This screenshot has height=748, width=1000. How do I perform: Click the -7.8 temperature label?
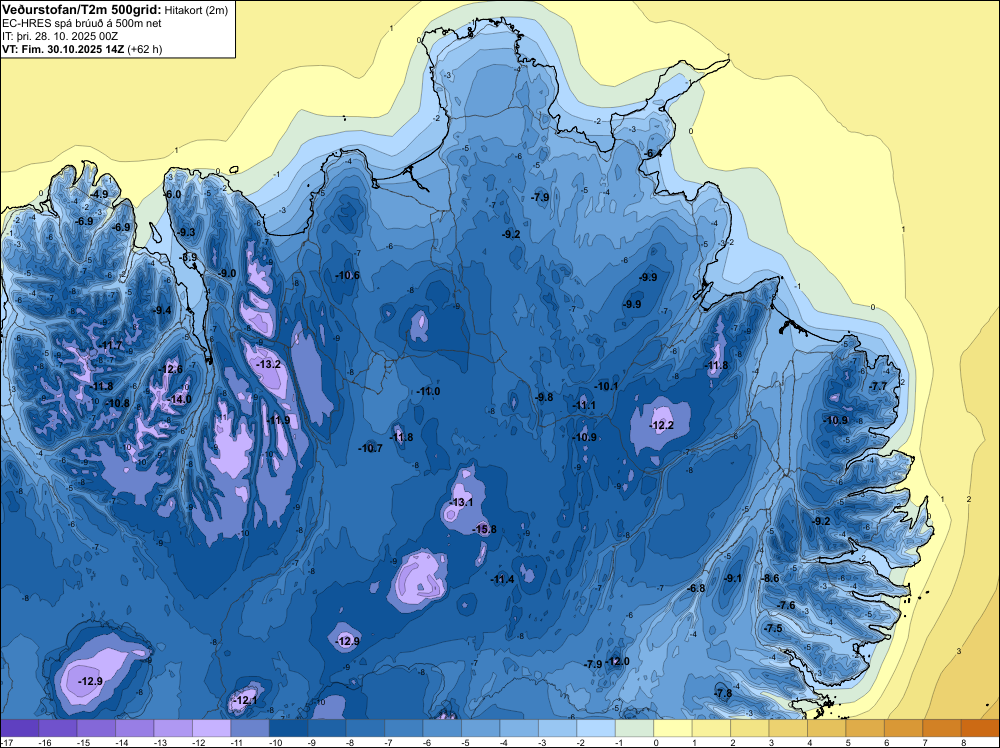(723, 693)
